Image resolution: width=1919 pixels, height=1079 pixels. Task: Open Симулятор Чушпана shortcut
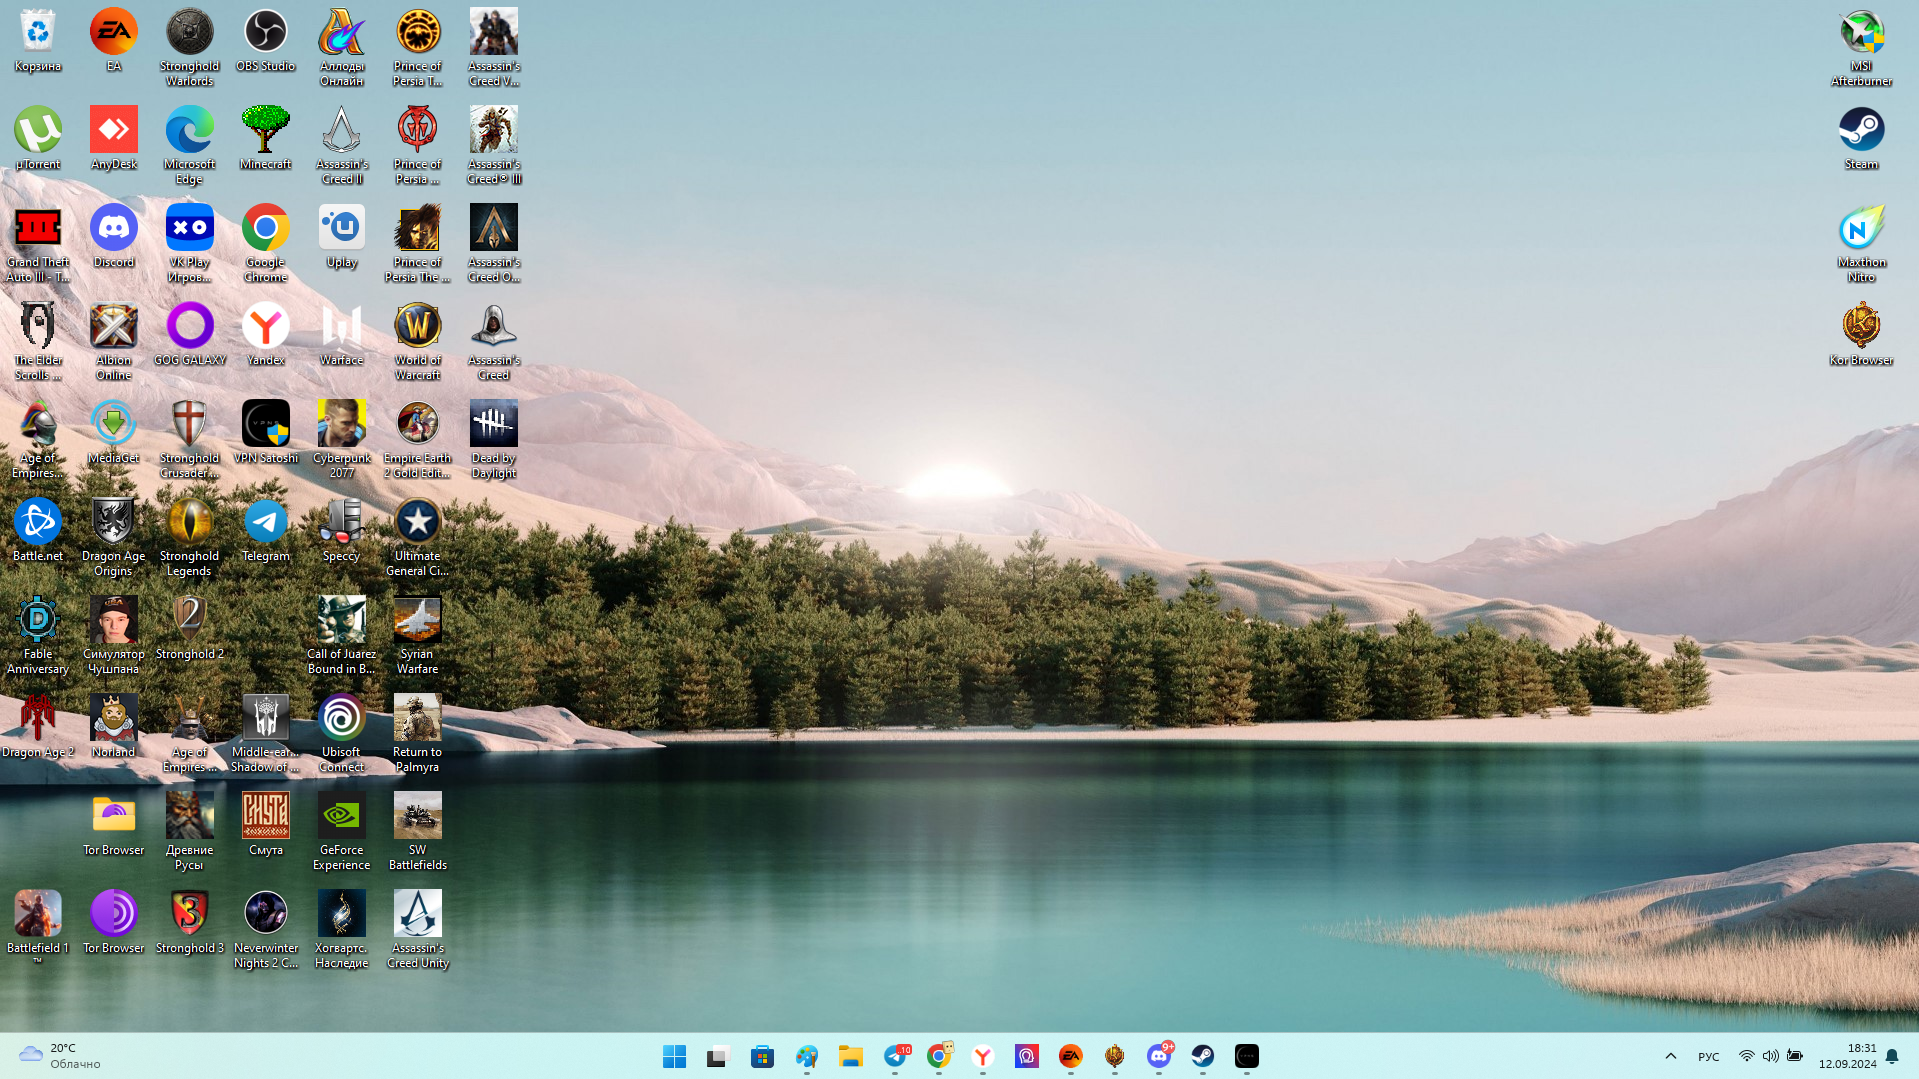tap(114, 636)
